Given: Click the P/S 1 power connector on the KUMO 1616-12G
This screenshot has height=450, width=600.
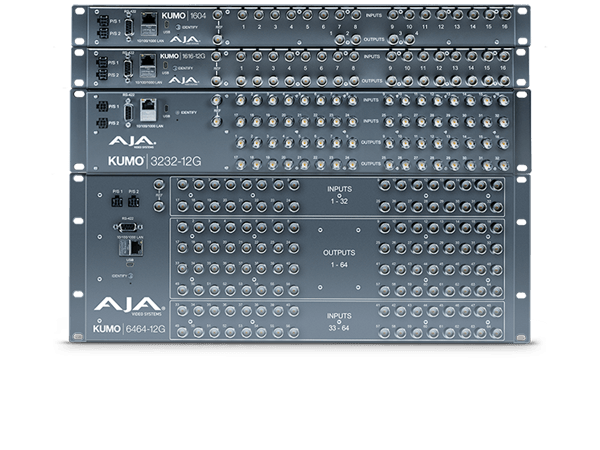Looking at the screenshot, I should pyautogui.click(x=102, y=62).
